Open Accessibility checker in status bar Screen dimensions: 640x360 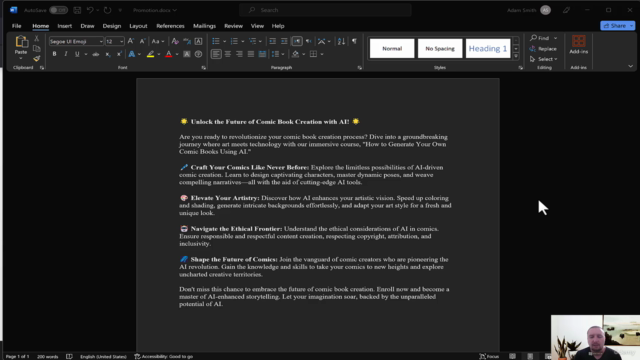[x=164, y=356]
